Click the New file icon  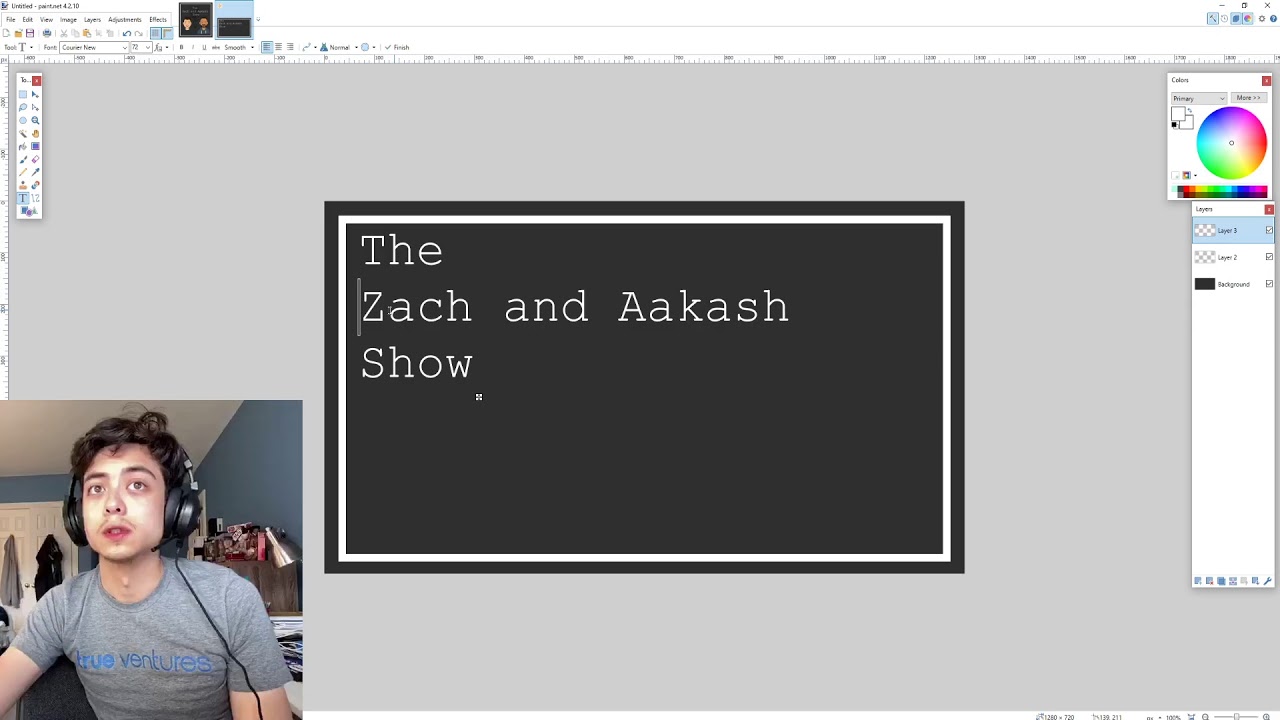click(x=6, y=33)
